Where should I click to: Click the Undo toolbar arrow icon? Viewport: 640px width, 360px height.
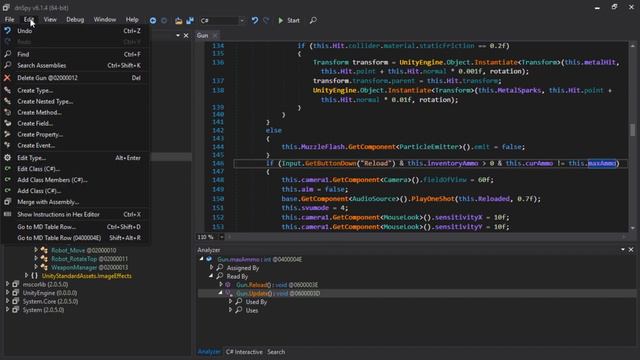255,20
